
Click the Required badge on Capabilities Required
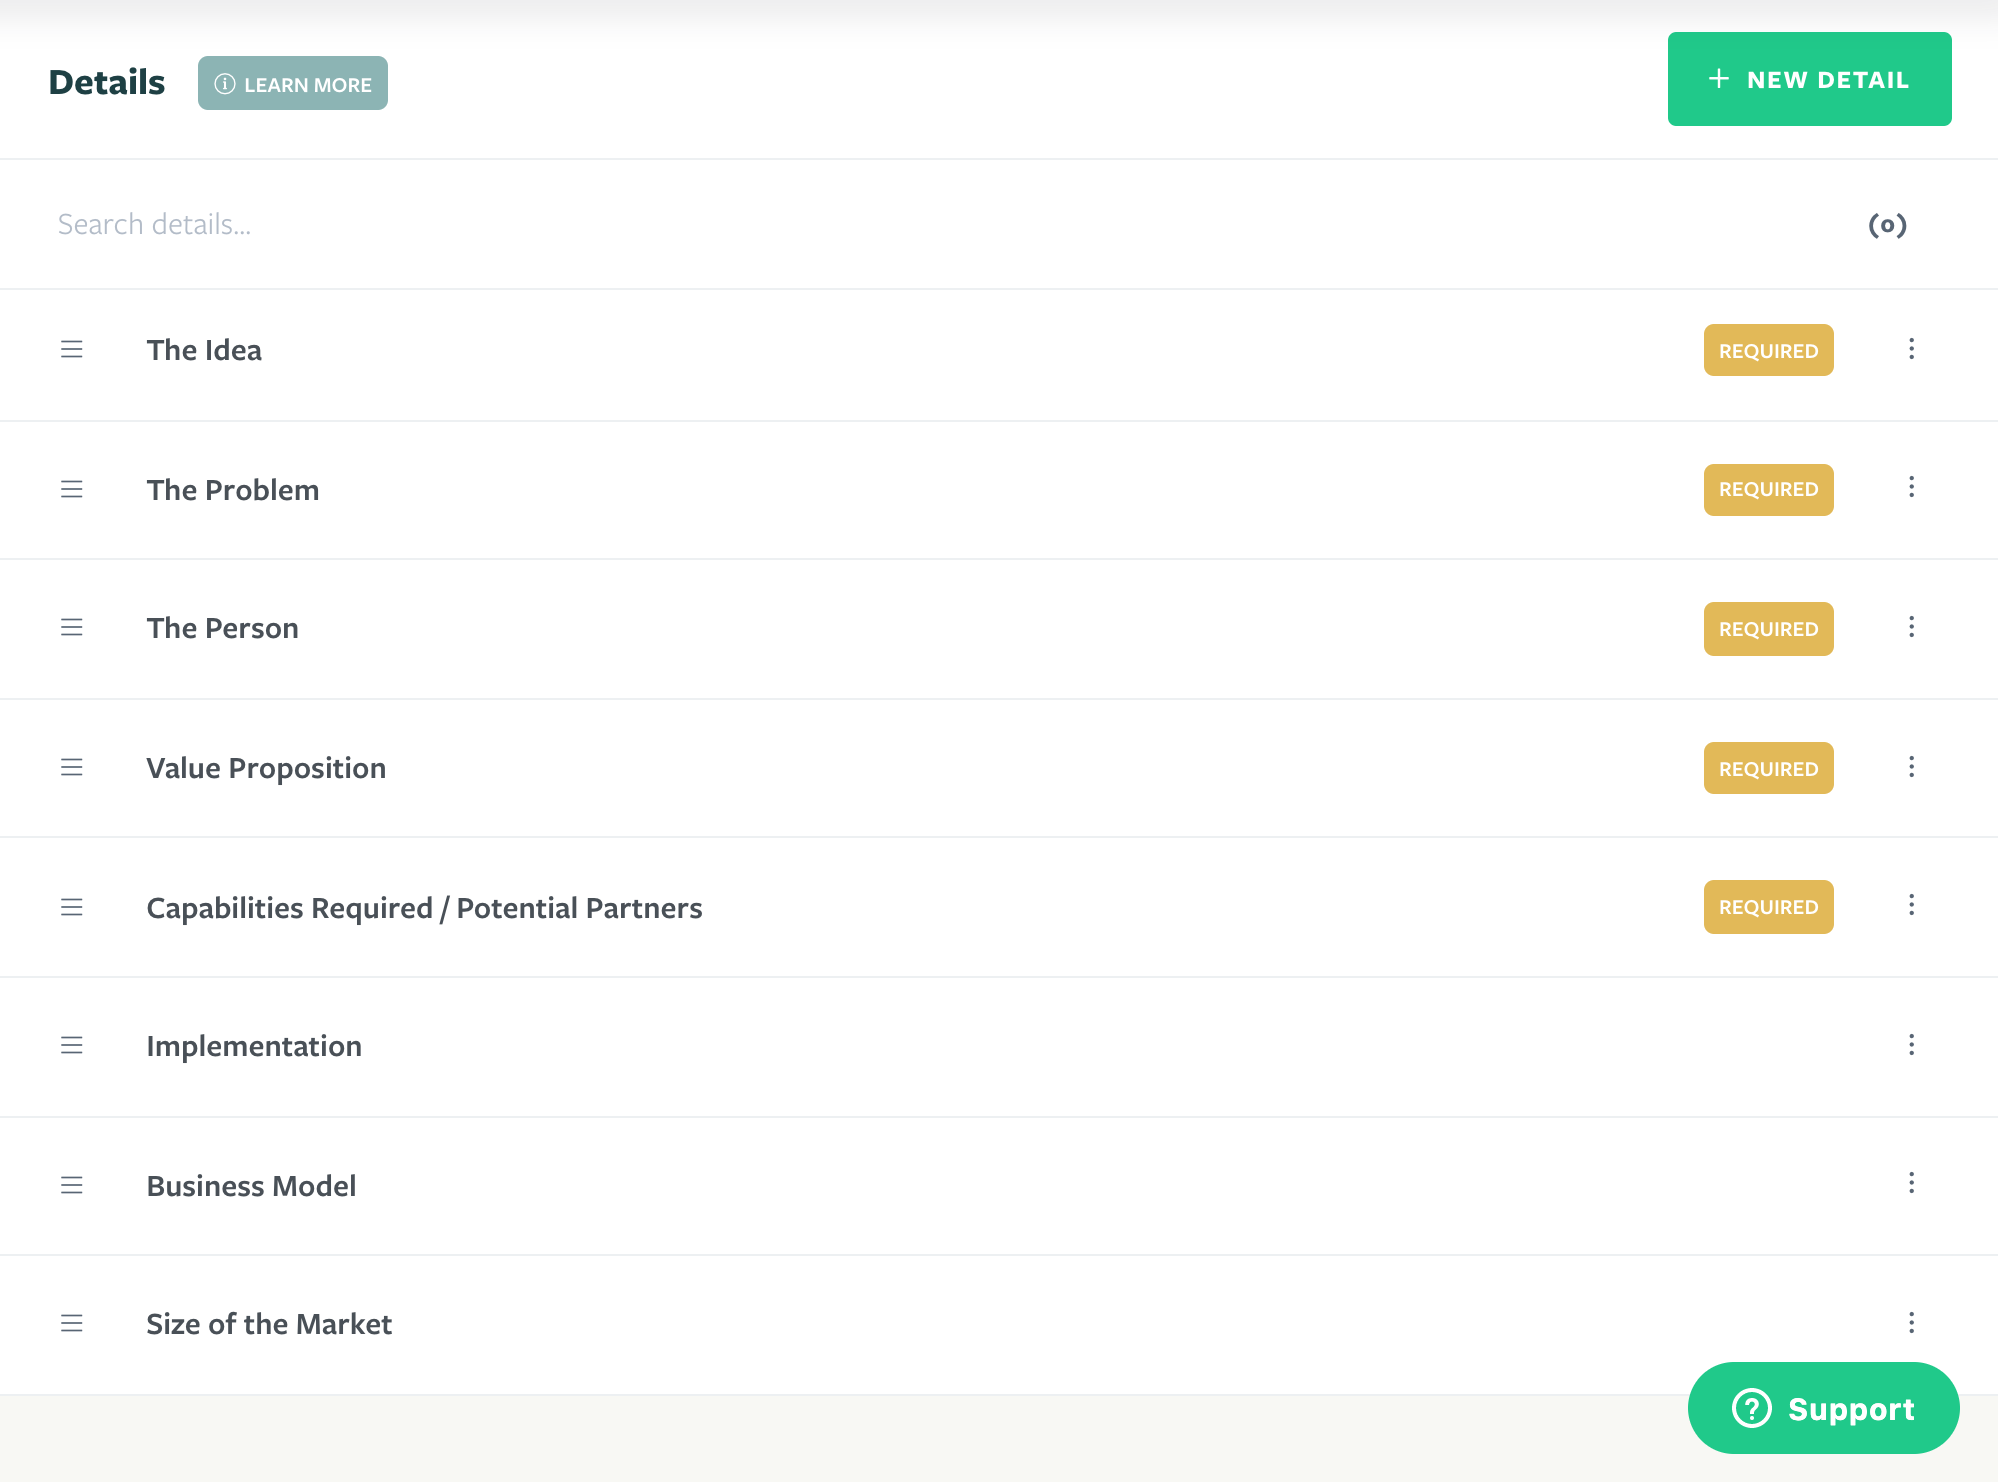click(1768, 907)
